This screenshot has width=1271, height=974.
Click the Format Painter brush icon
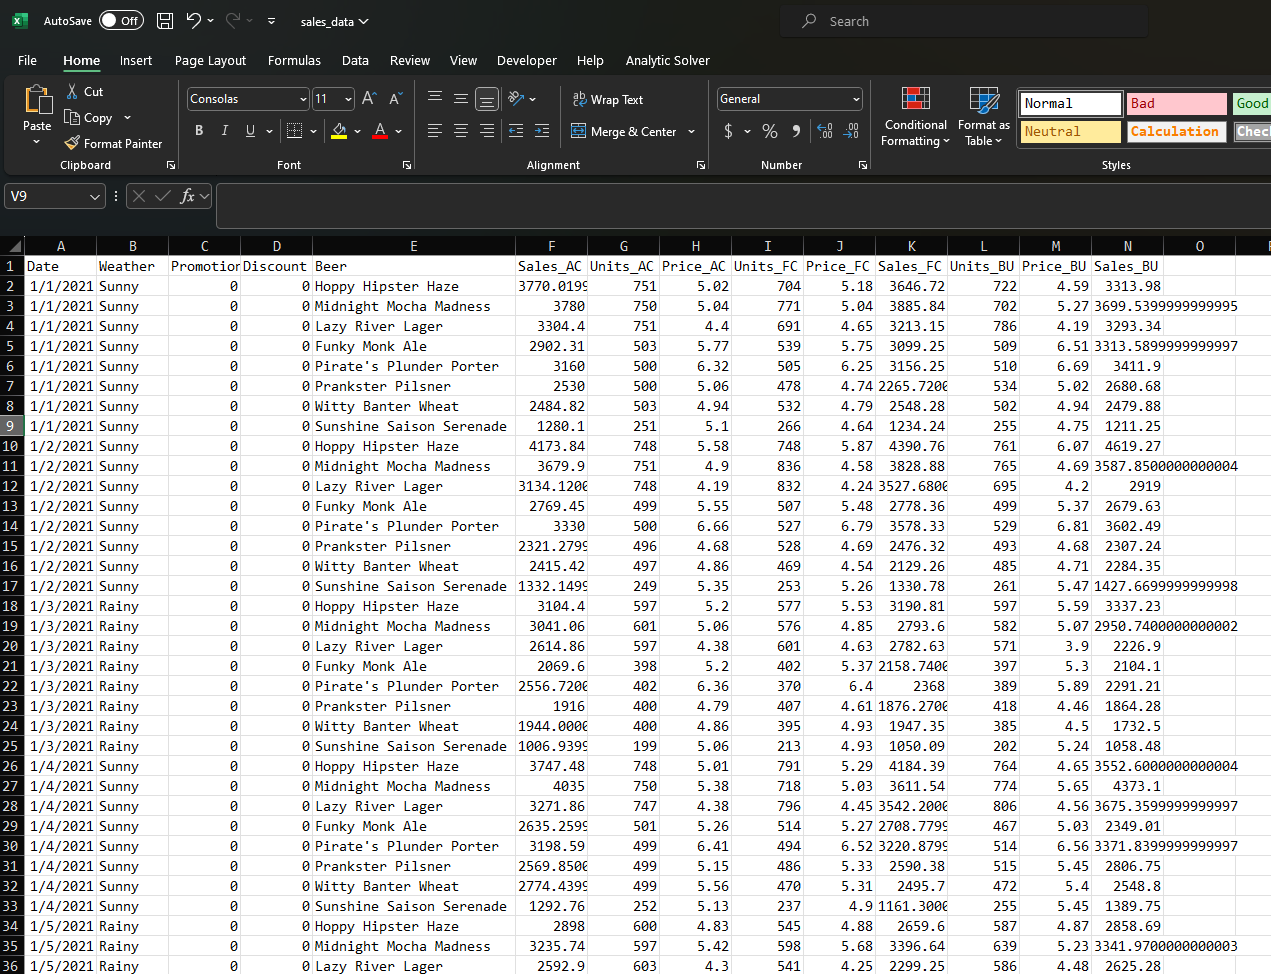(72, 143)
